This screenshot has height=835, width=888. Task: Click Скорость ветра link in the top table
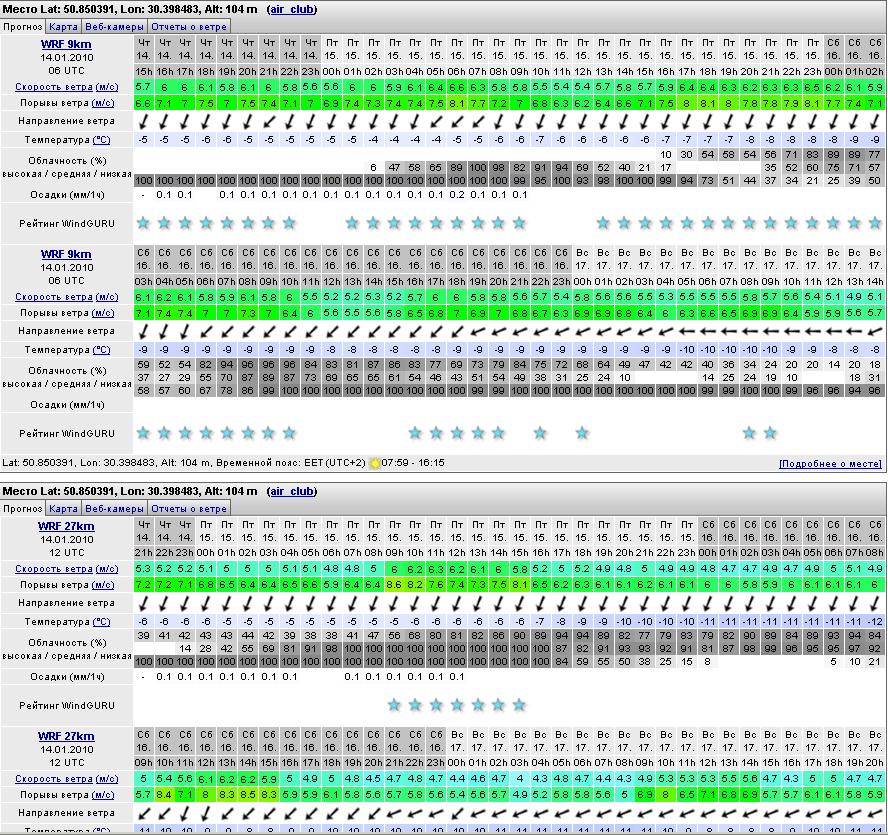(53, 87)
